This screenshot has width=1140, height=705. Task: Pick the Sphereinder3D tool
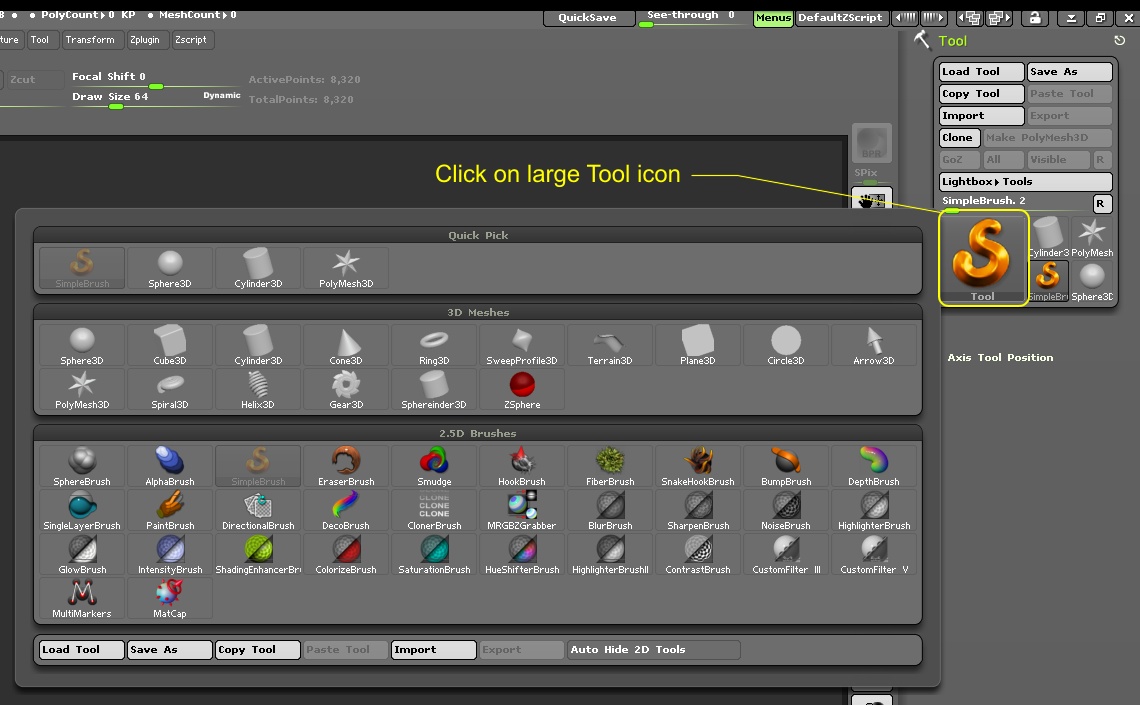coord(434,390)
